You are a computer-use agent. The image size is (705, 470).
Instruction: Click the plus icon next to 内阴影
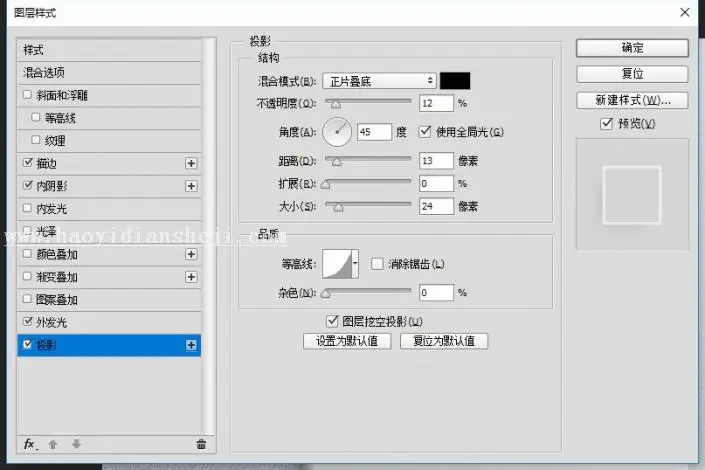[x=191, y=186]
